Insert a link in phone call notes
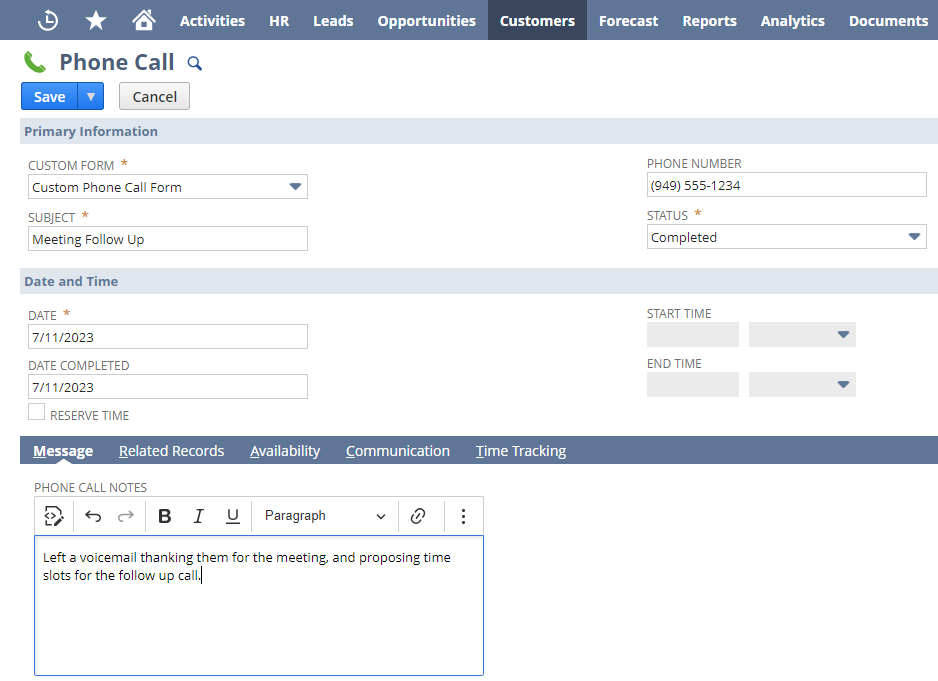The image size is (938, 681). pos(418,516)
